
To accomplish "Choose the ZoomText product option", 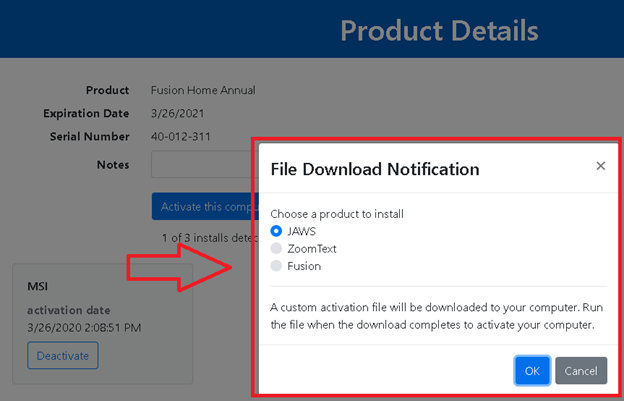I will 277,248.
